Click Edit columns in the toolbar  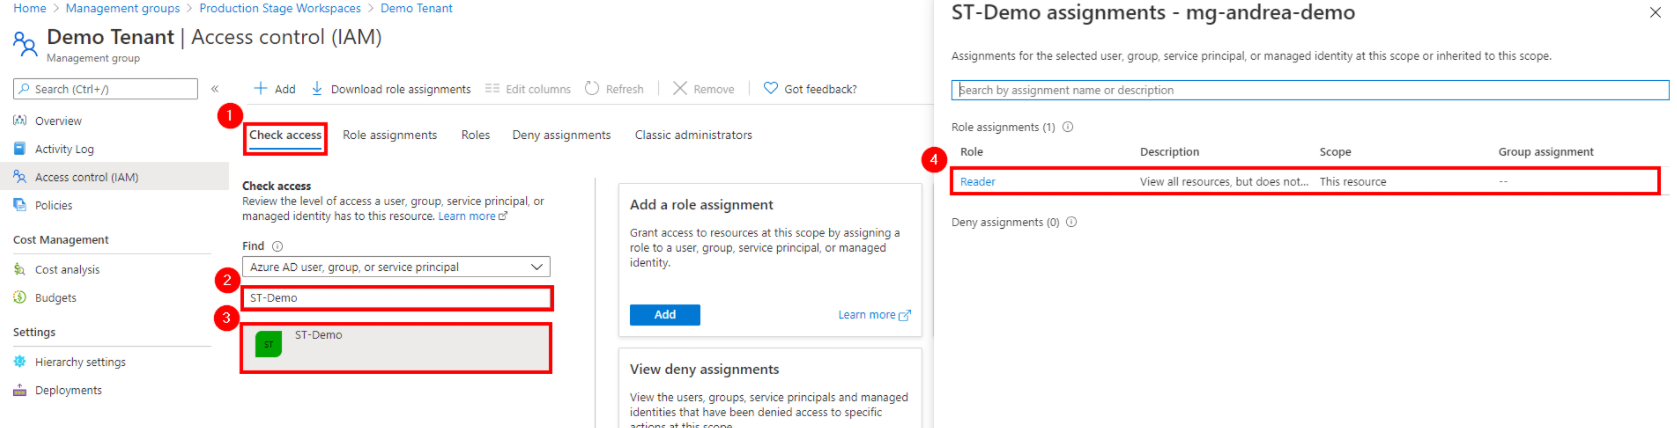(528, 89)
